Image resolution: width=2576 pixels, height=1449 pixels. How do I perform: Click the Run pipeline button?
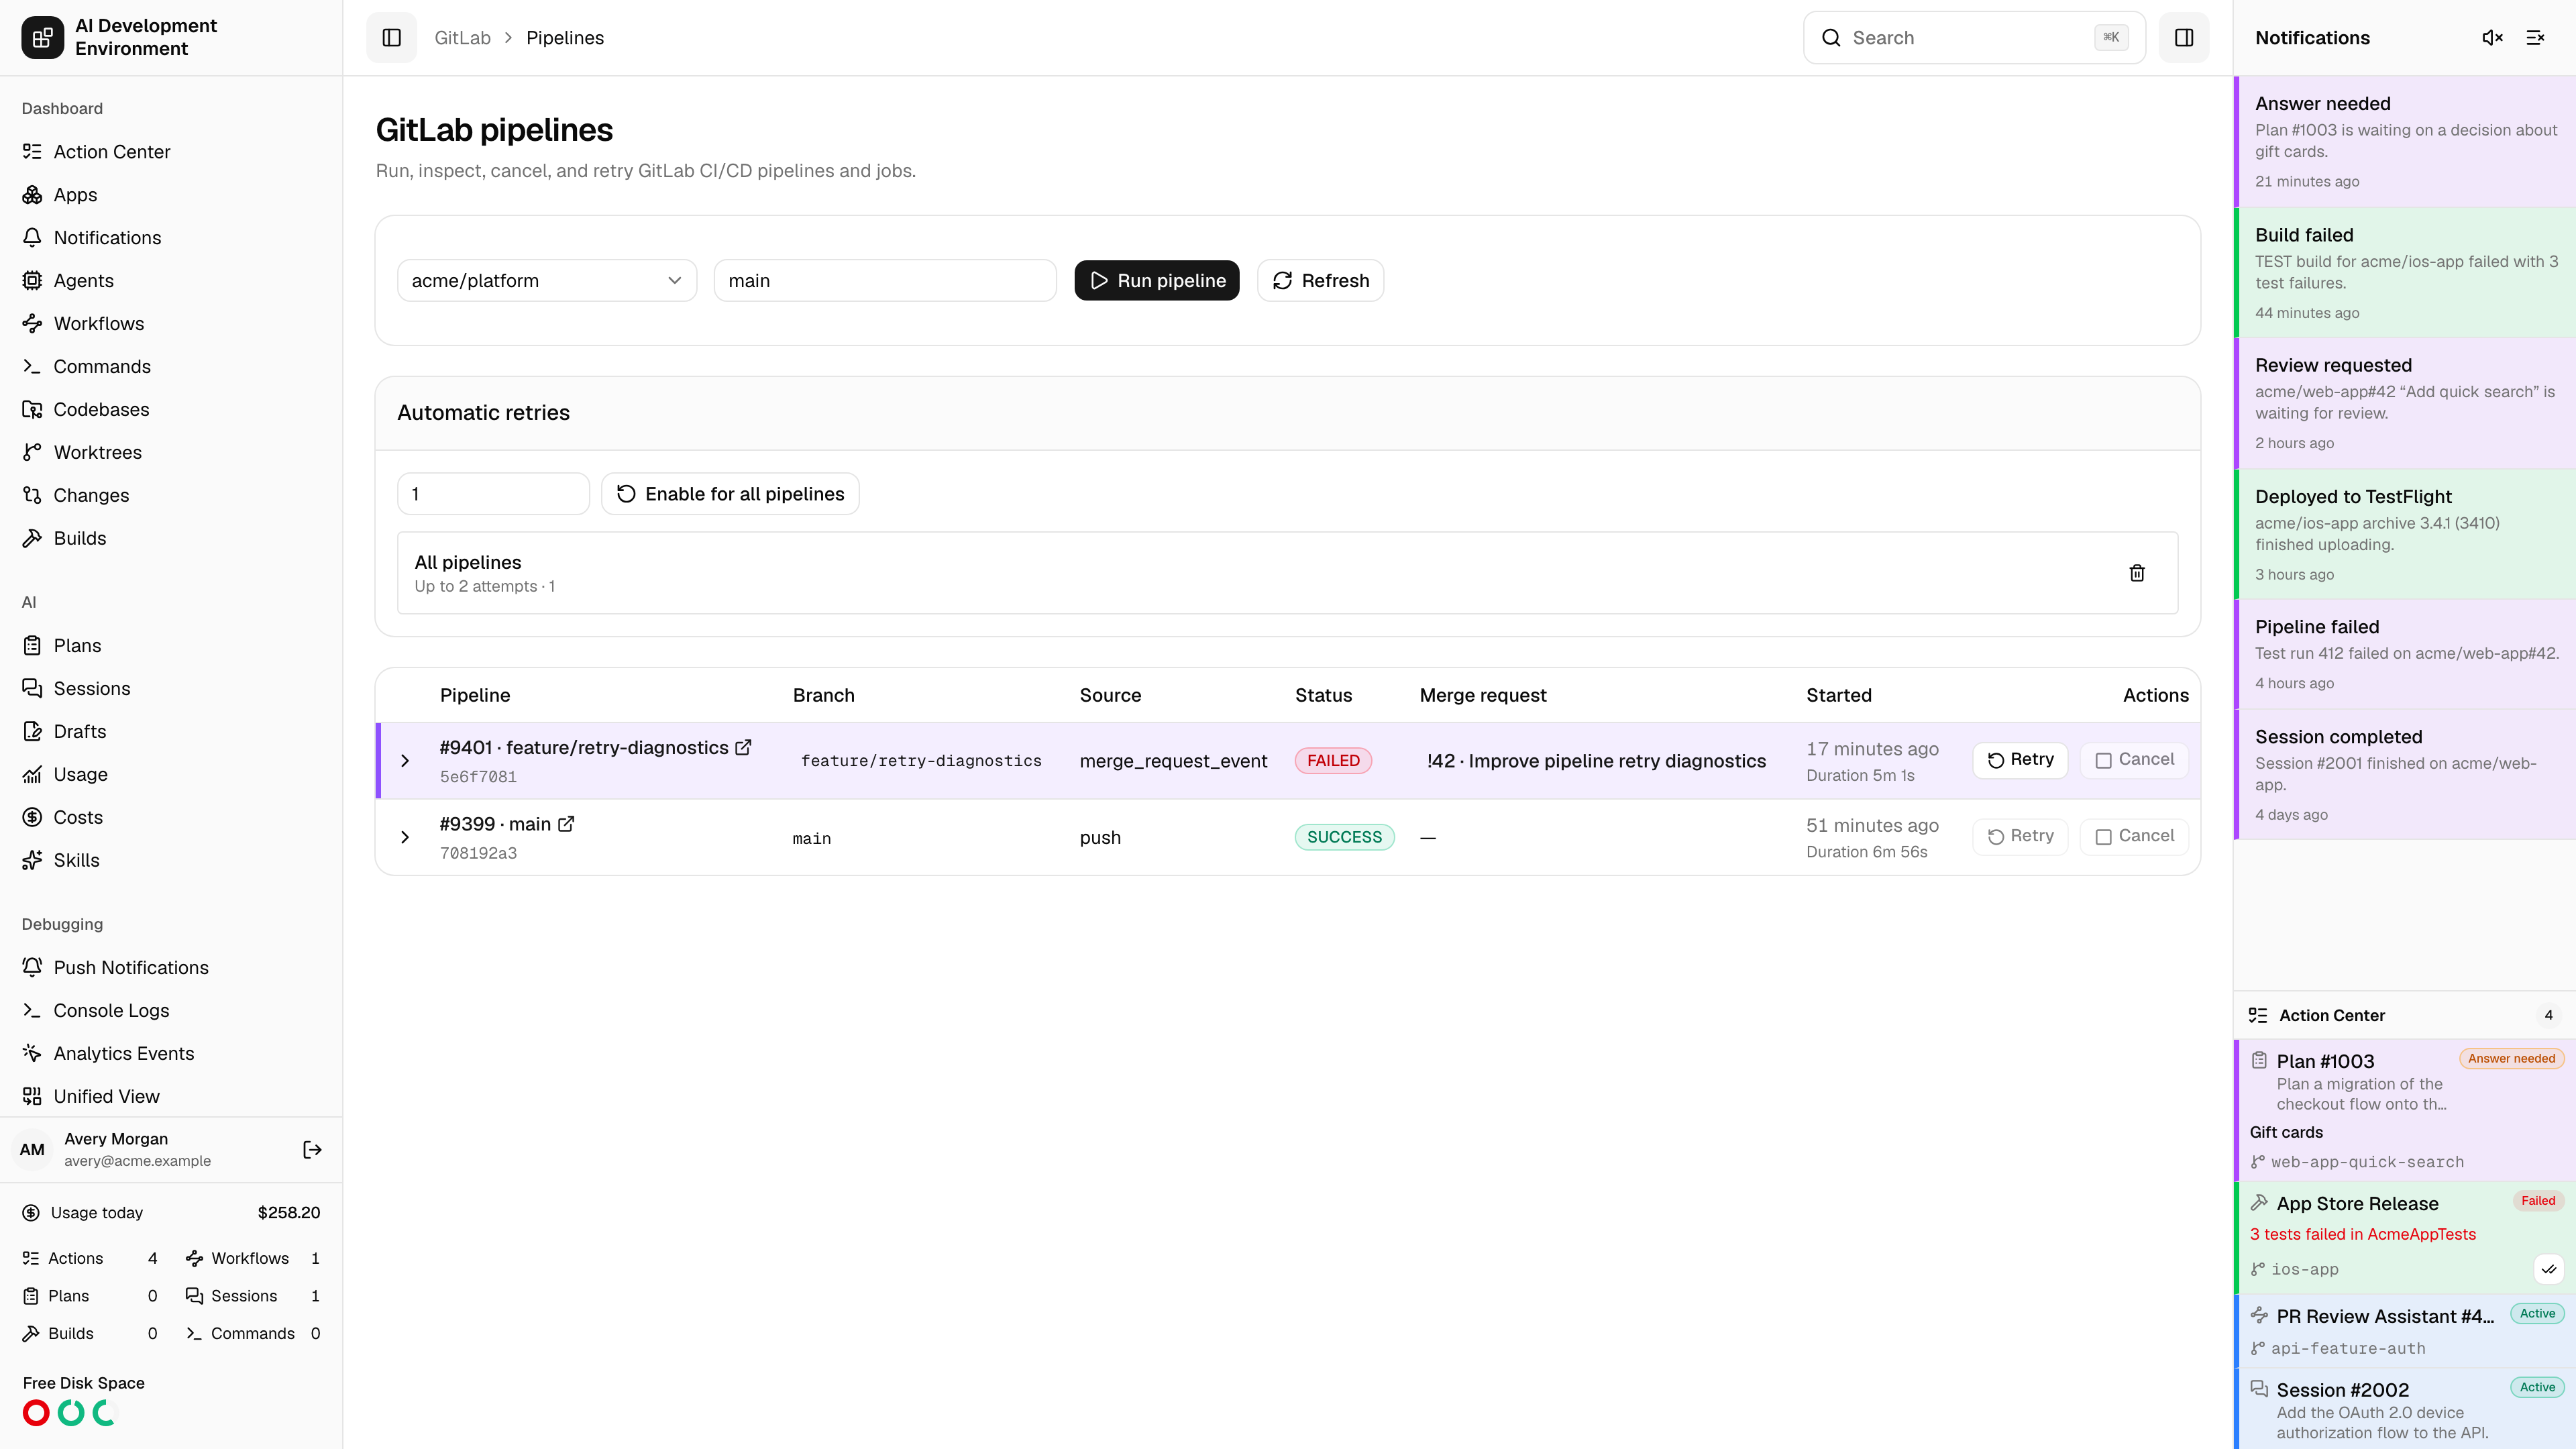coord(1157,281)
